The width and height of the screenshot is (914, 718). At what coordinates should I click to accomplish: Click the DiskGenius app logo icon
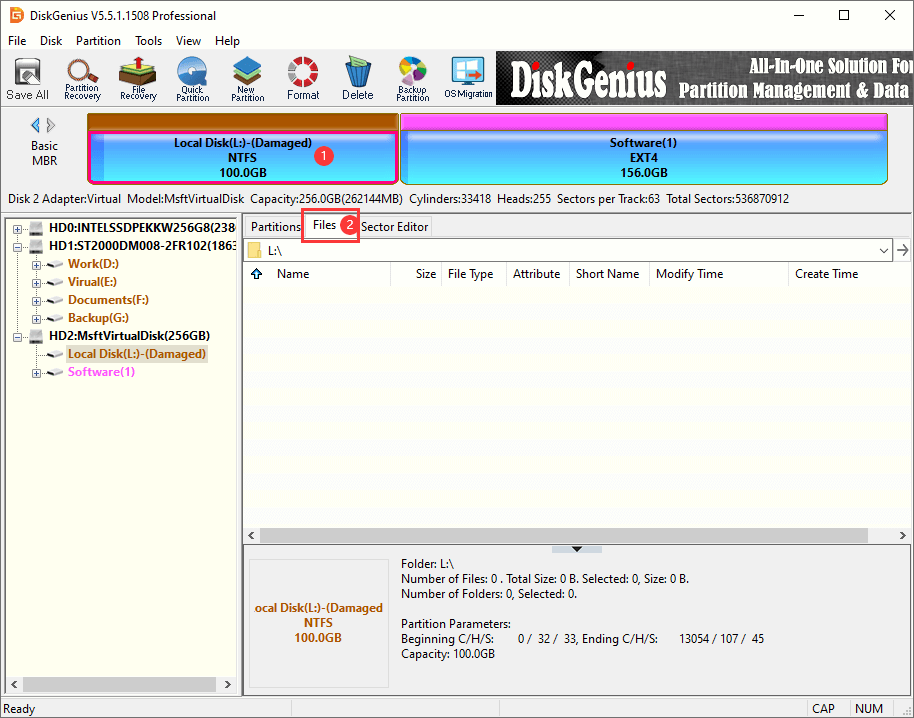(x=17, y=15)
